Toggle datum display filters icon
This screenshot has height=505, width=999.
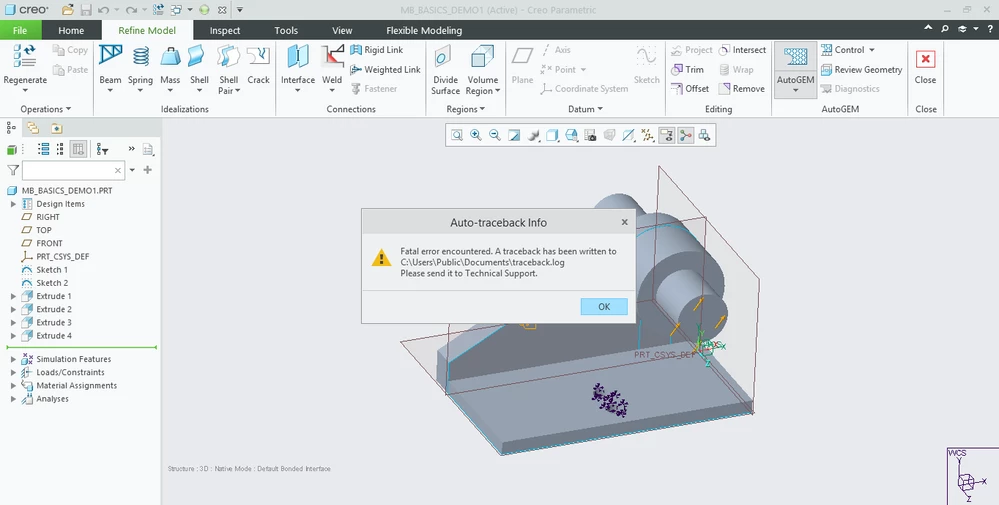coord(647,135)
